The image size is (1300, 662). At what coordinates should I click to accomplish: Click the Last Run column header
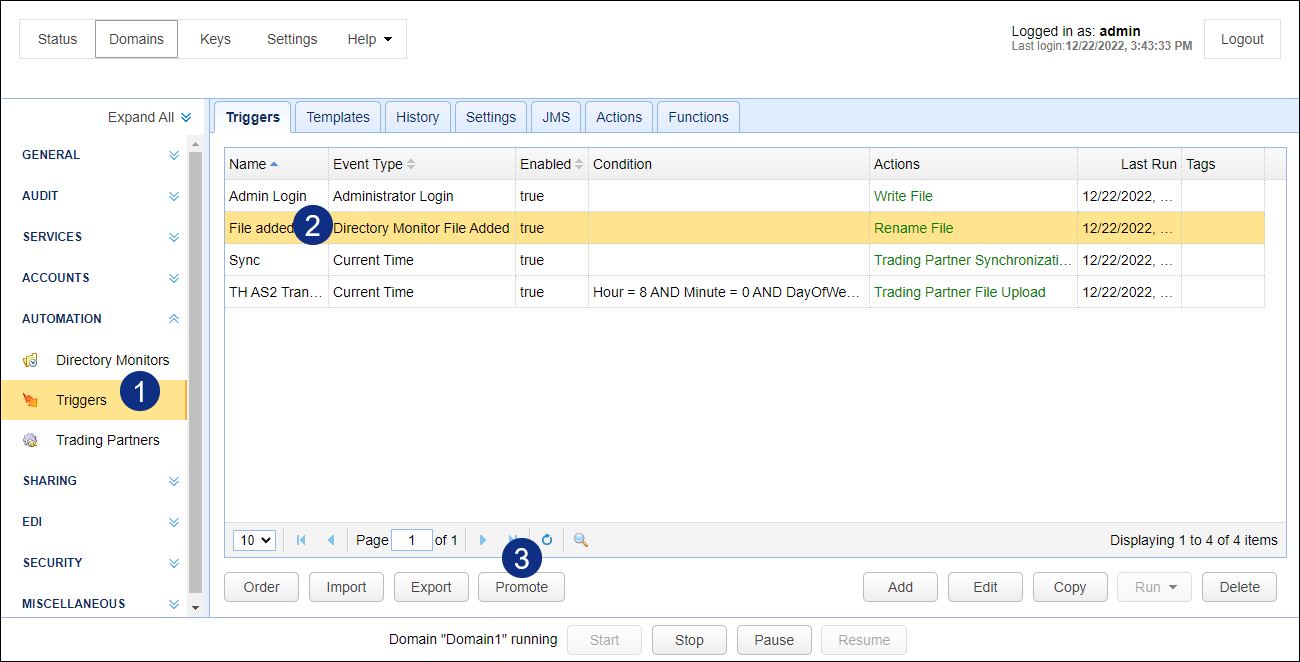pos(1129,164)
